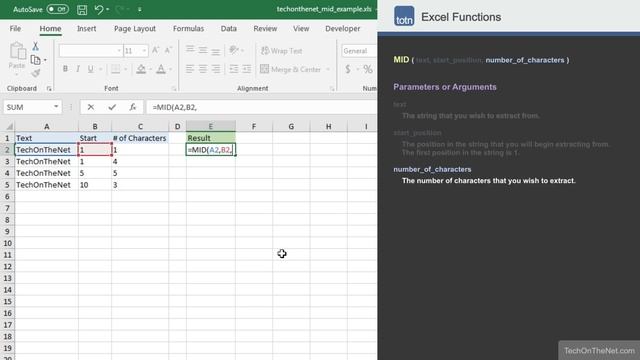
Task: Open the font name dropdown arrow
Action: (x=119, y=51)
